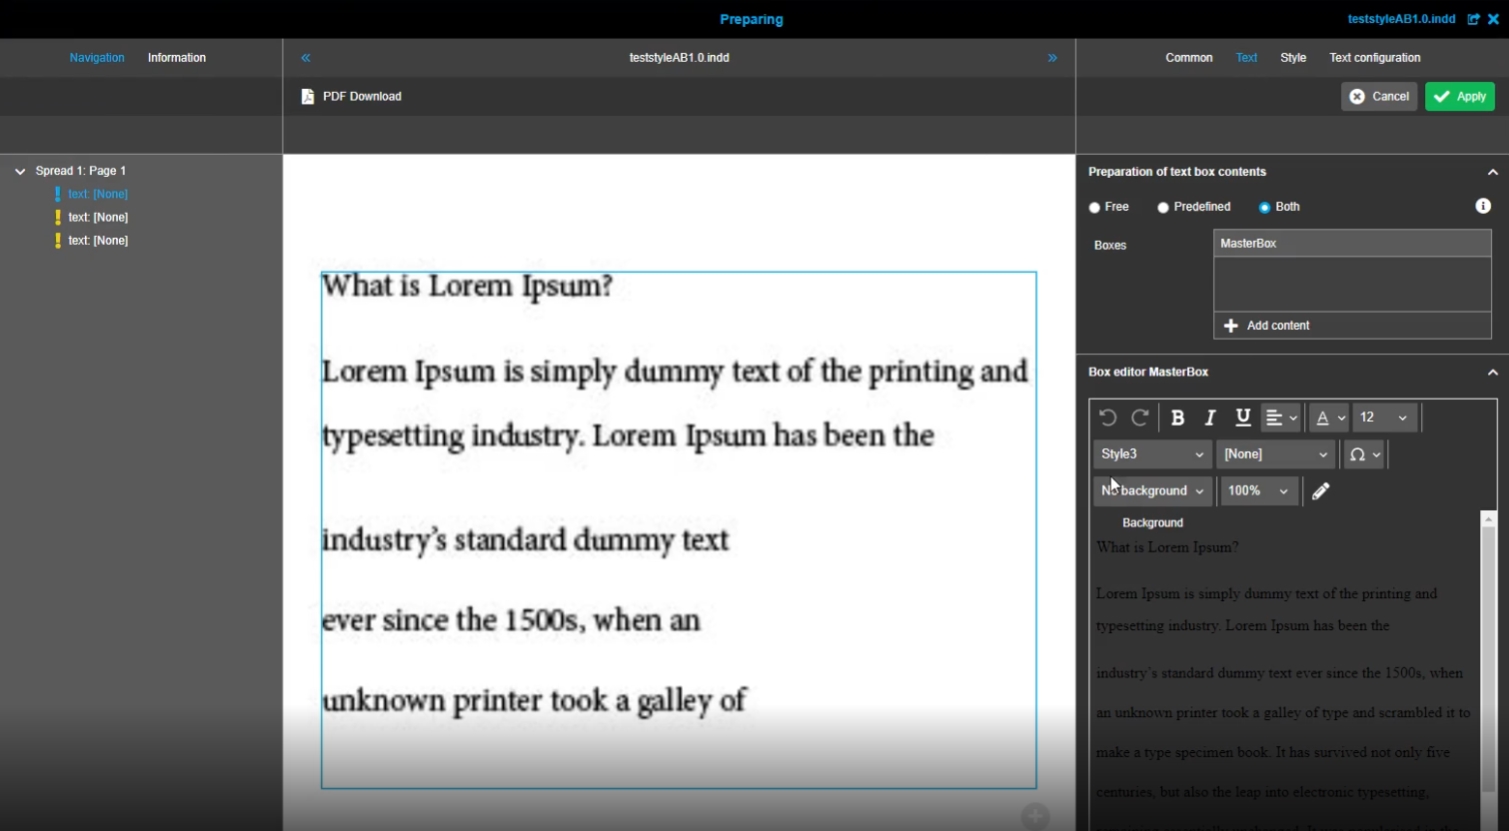Viewport: 1509px width, 831px height.
Task: Click the pencil edit icon
Action: (1321, 491)
